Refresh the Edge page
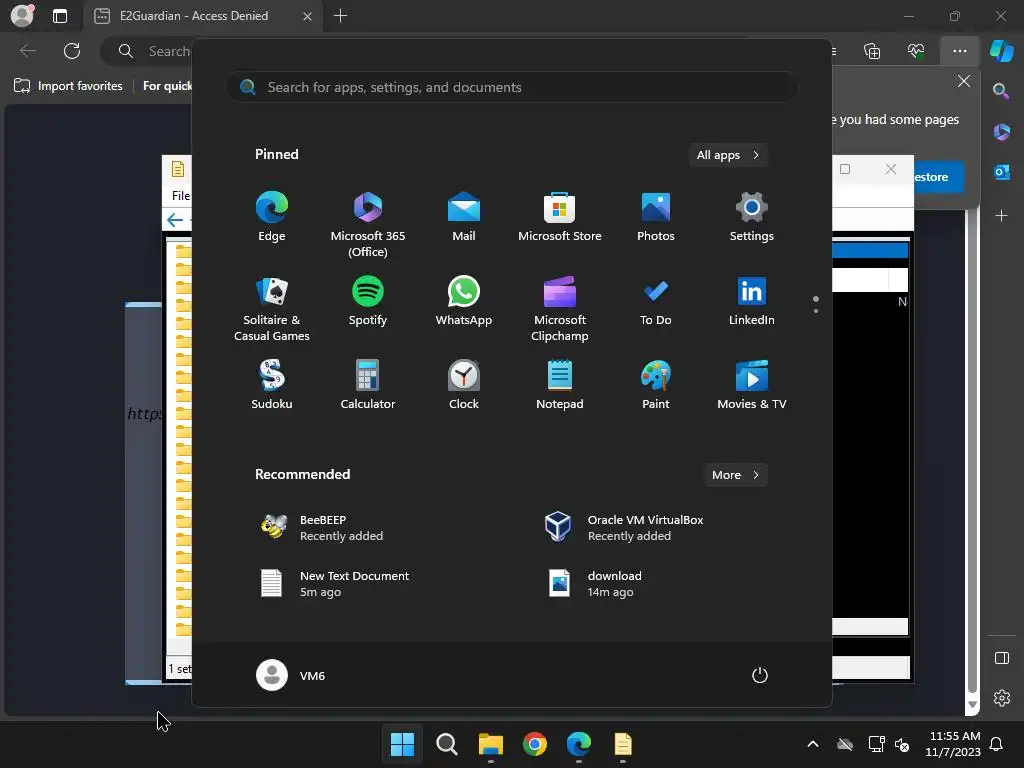The image size is (1024, 768). 72,51
